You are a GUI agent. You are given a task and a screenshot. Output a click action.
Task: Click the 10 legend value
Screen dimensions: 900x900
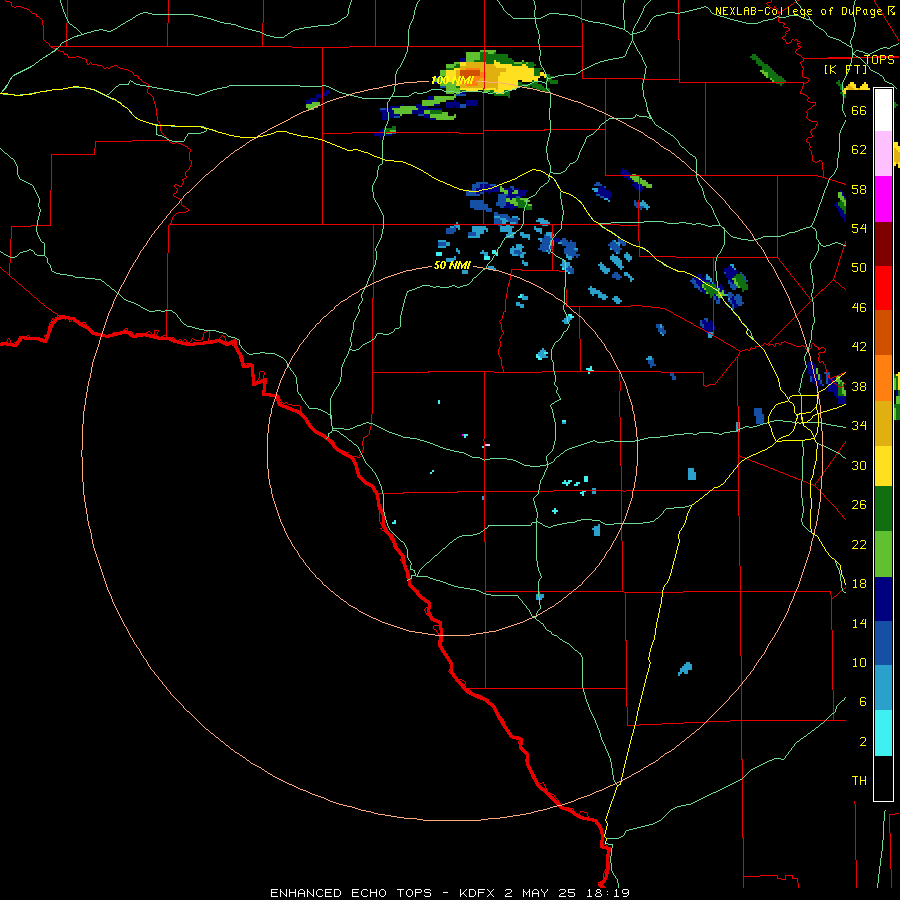859,662
